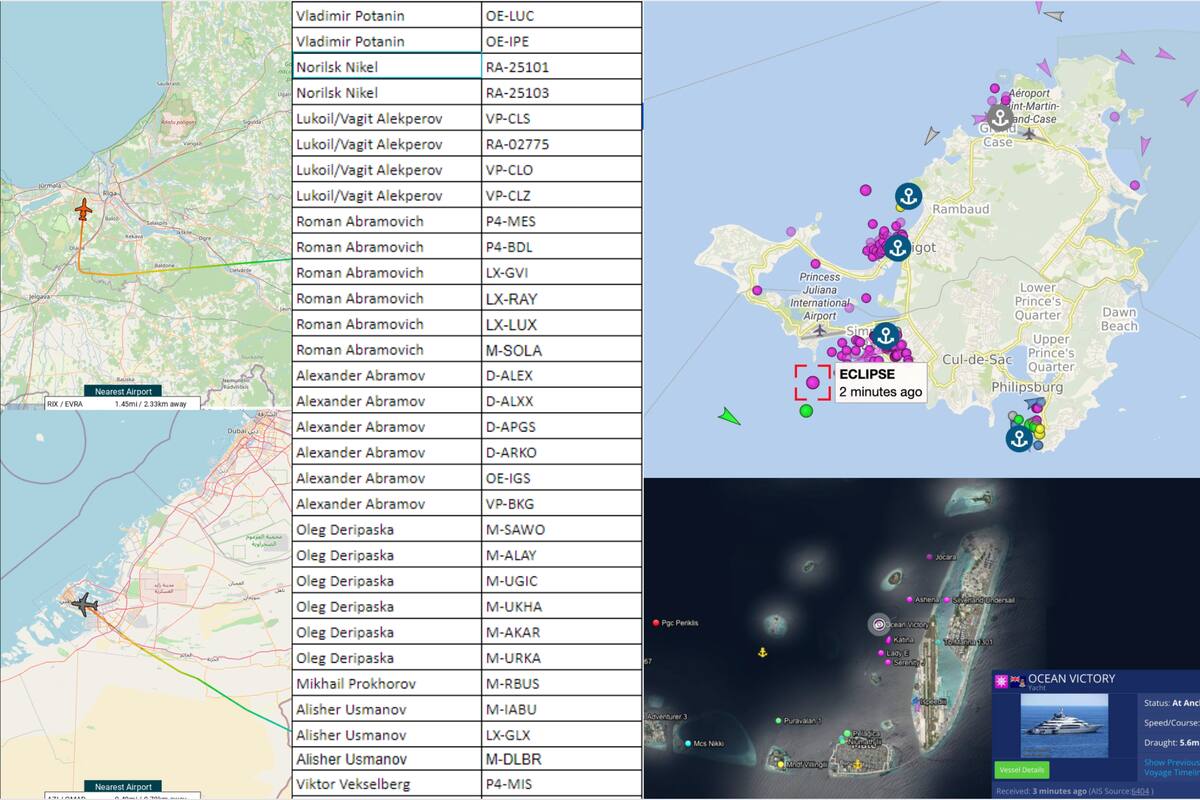Screen dimensions: 1200x800
Task: Open the Ocean Victory yacht photo thumbnail
Action: (1064, 725)
